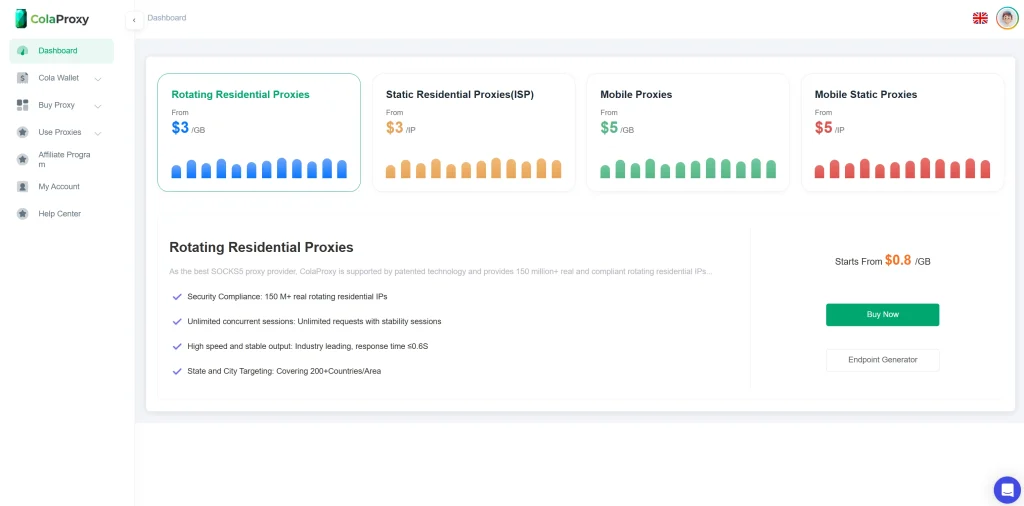The image size is (1024, 506).
Task: Click the green bar chart in Mobile Proxies card
Action: [688, 168]
